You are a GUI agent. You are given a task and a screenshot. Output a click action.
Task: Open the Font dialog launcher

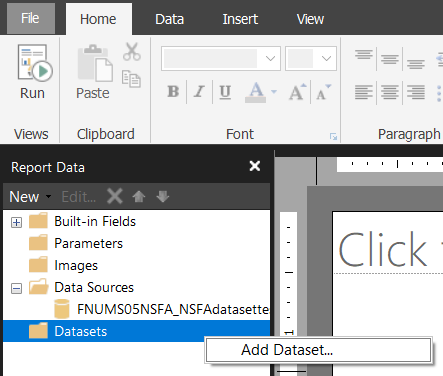333,136
